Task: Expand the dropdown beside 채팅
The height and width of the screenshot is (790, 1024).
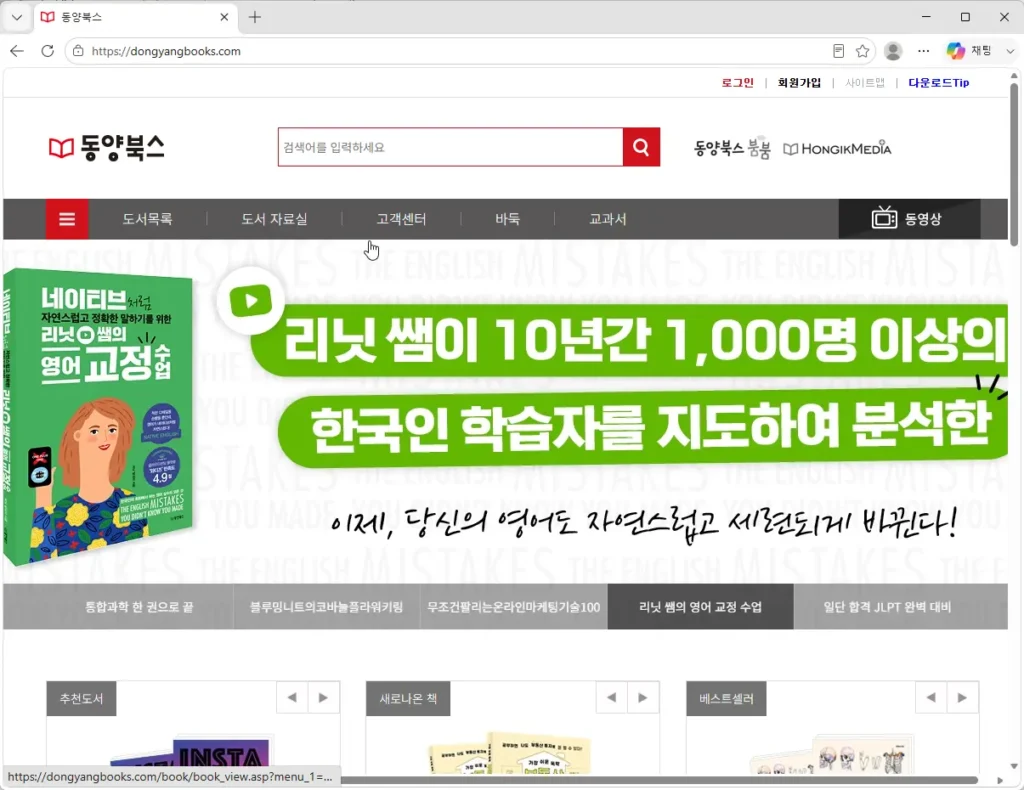Action: point(1010,51)
